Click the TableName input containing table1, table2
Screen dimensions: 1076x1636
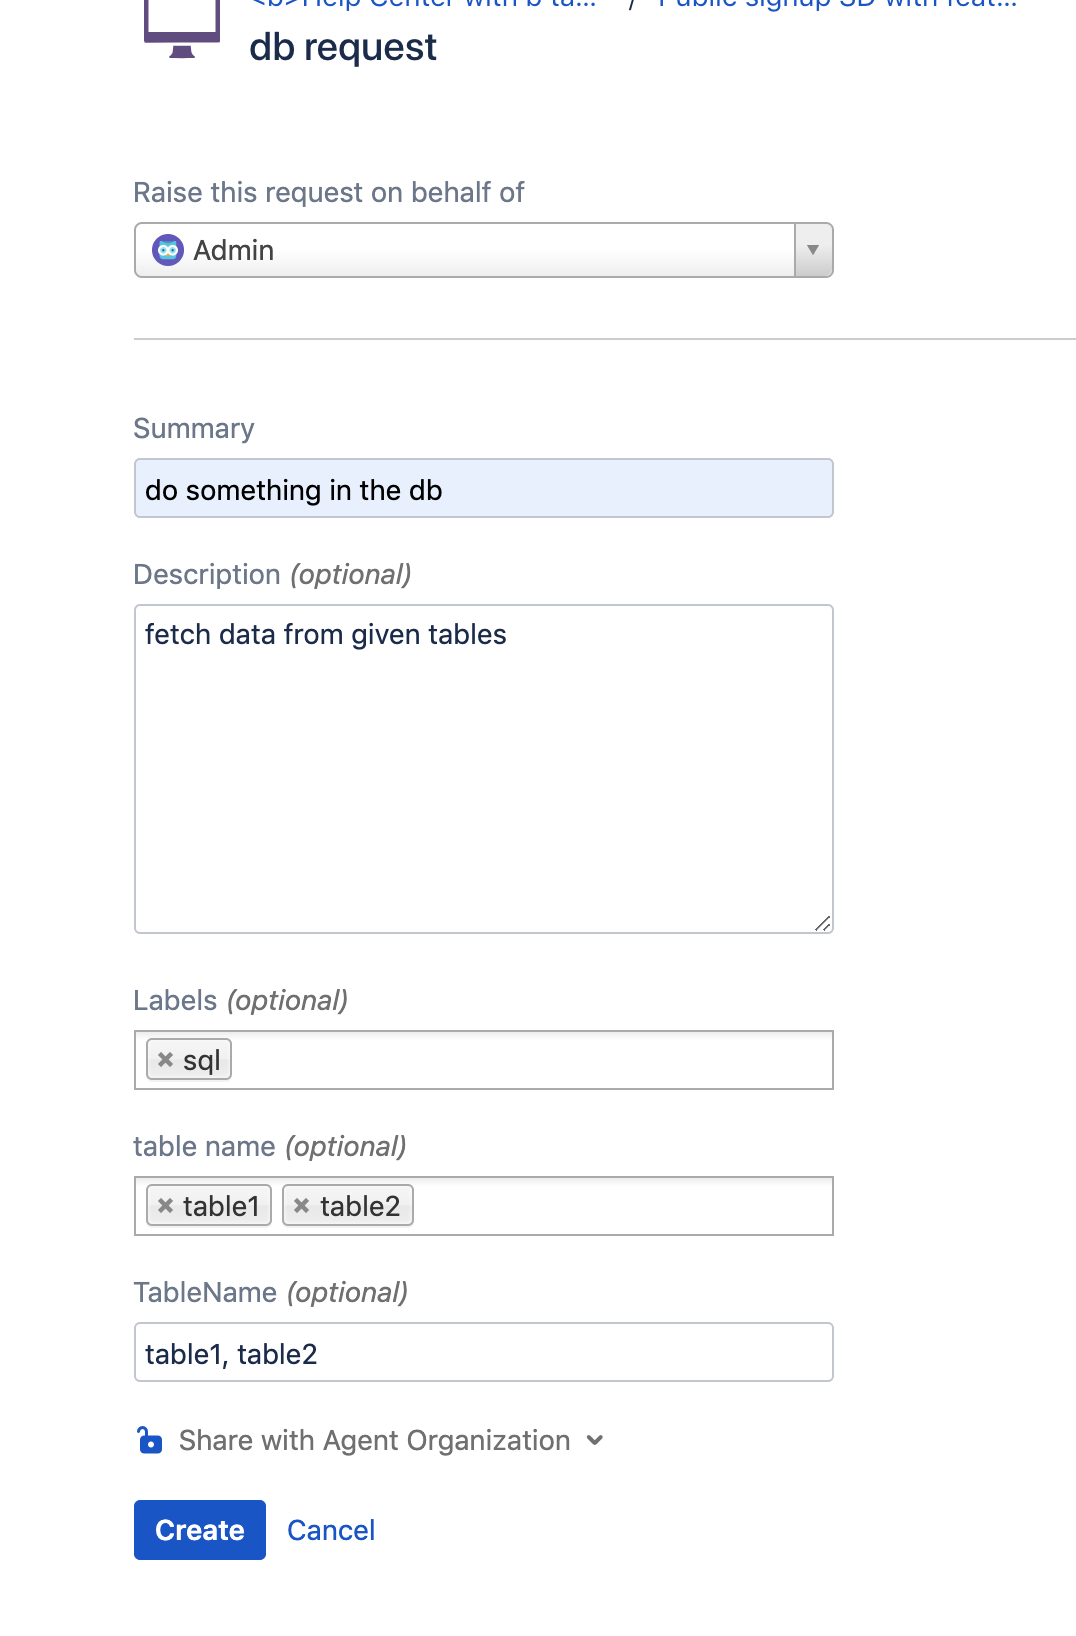click(x=483, y=1352)
